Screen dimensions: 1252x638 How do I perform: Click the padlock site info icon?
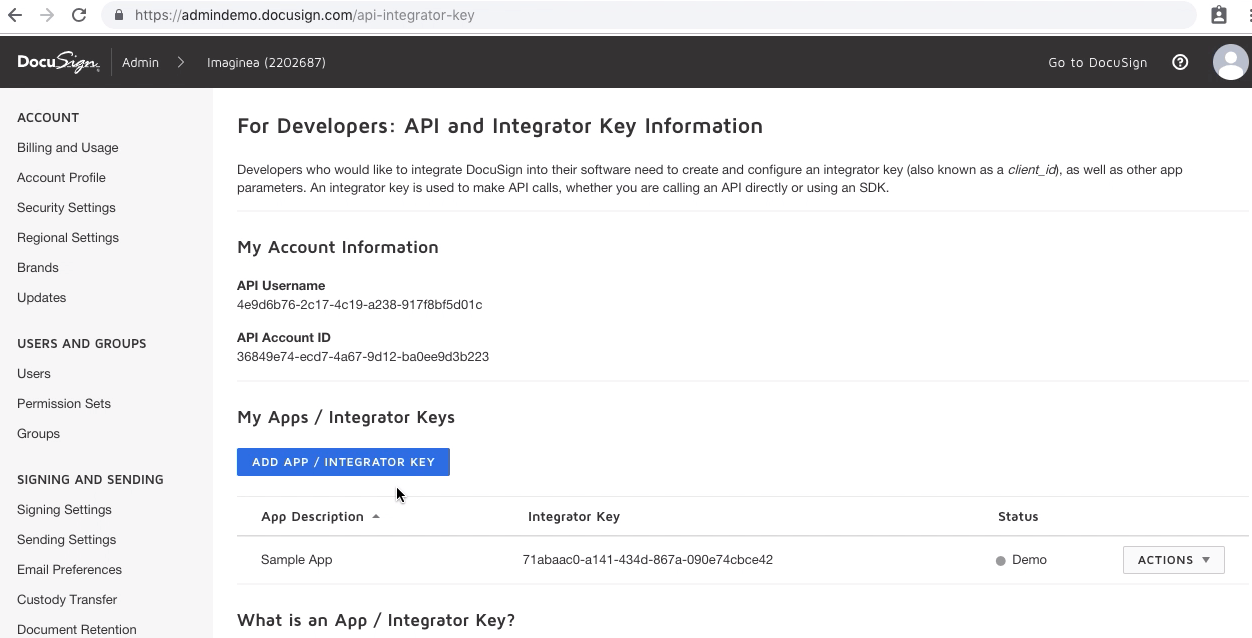click(119, 15)
